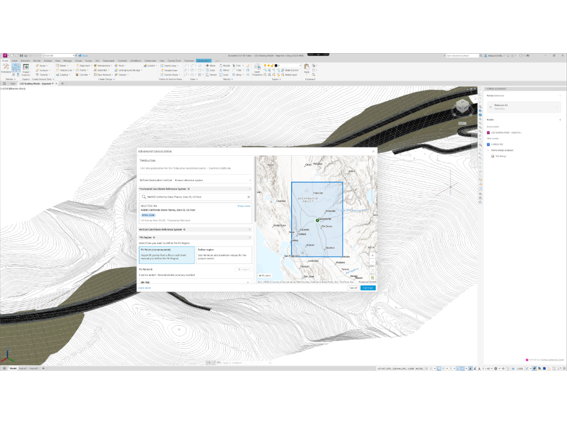Click the Toolspace icon in the ribbon
The image size is (567, 425).
pos(6,68)
